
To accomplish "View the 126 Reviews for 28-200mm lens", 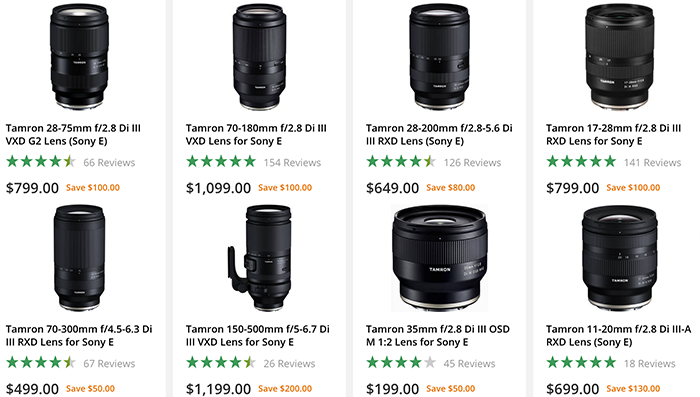I will pos(472,163).
